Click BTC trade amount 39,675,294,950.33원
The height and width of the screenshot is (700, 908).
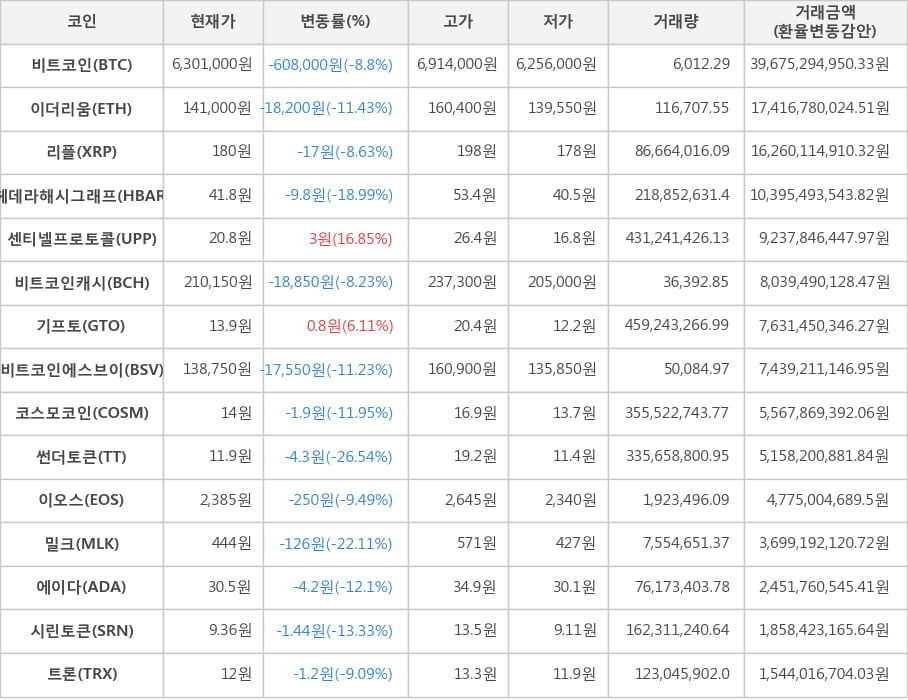tap(819, 64)
